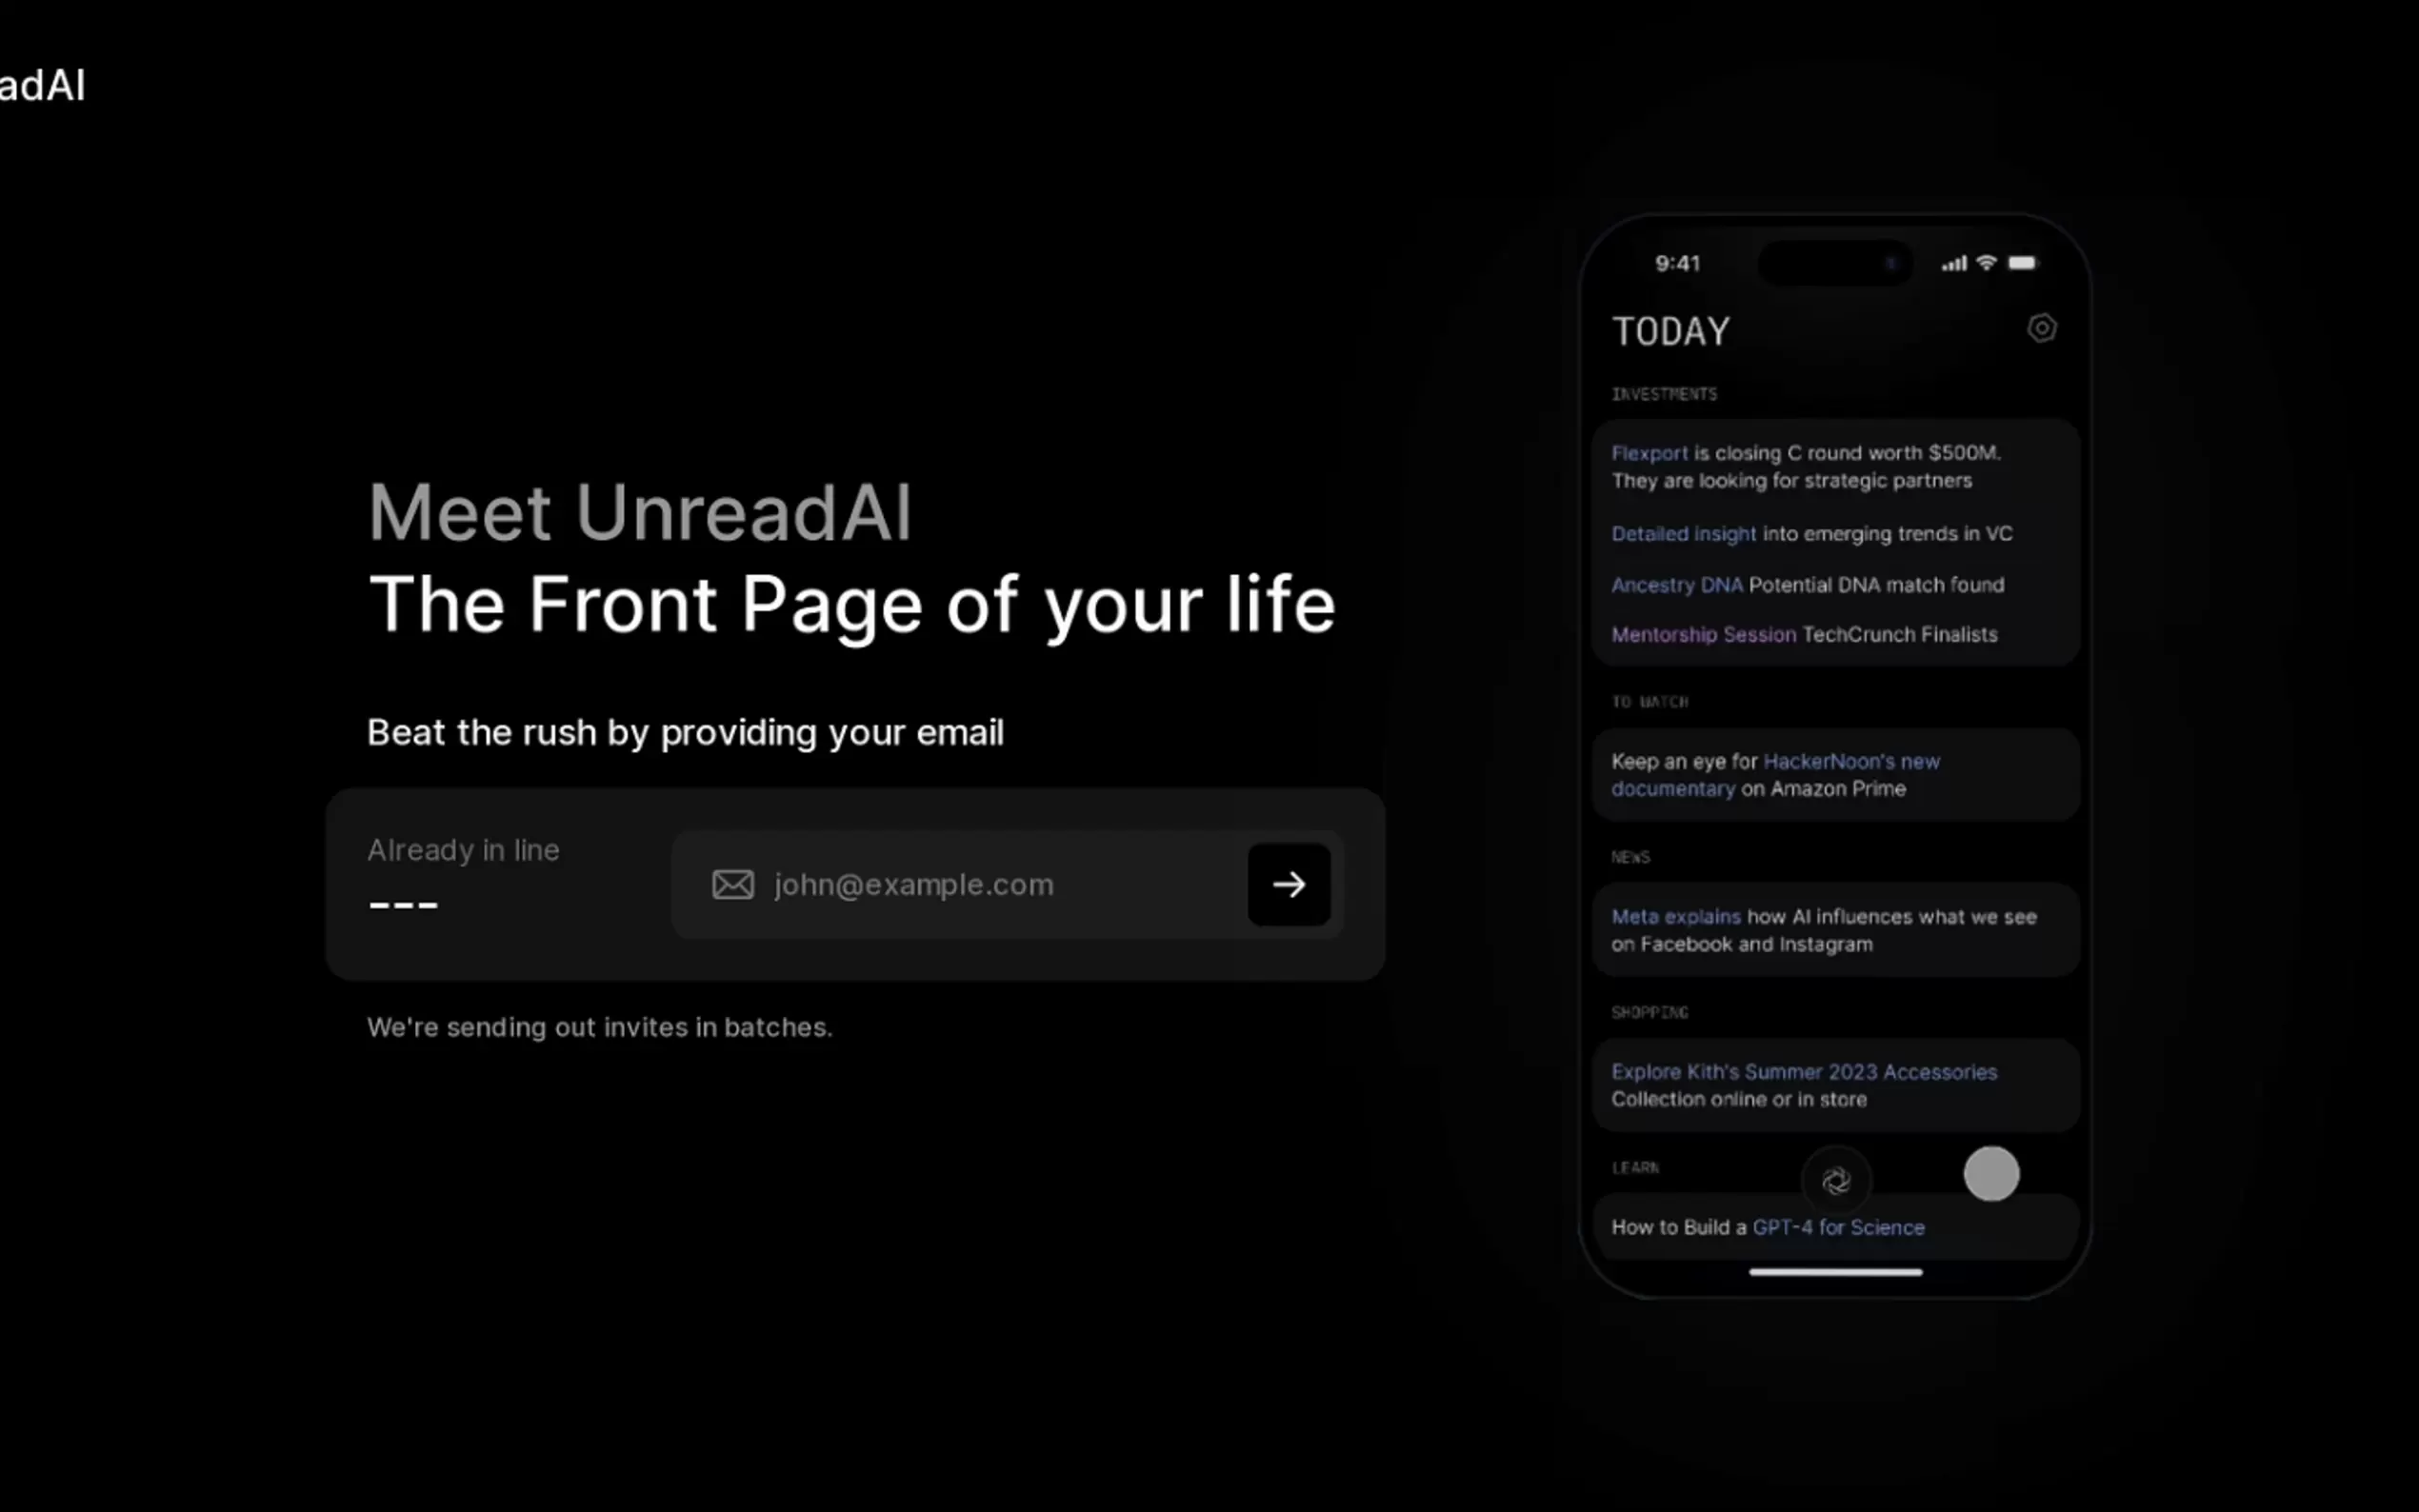Select the gray circular avatar near Learn section
This screenshot has width=2419, height=1512.
[1991, 1175]
